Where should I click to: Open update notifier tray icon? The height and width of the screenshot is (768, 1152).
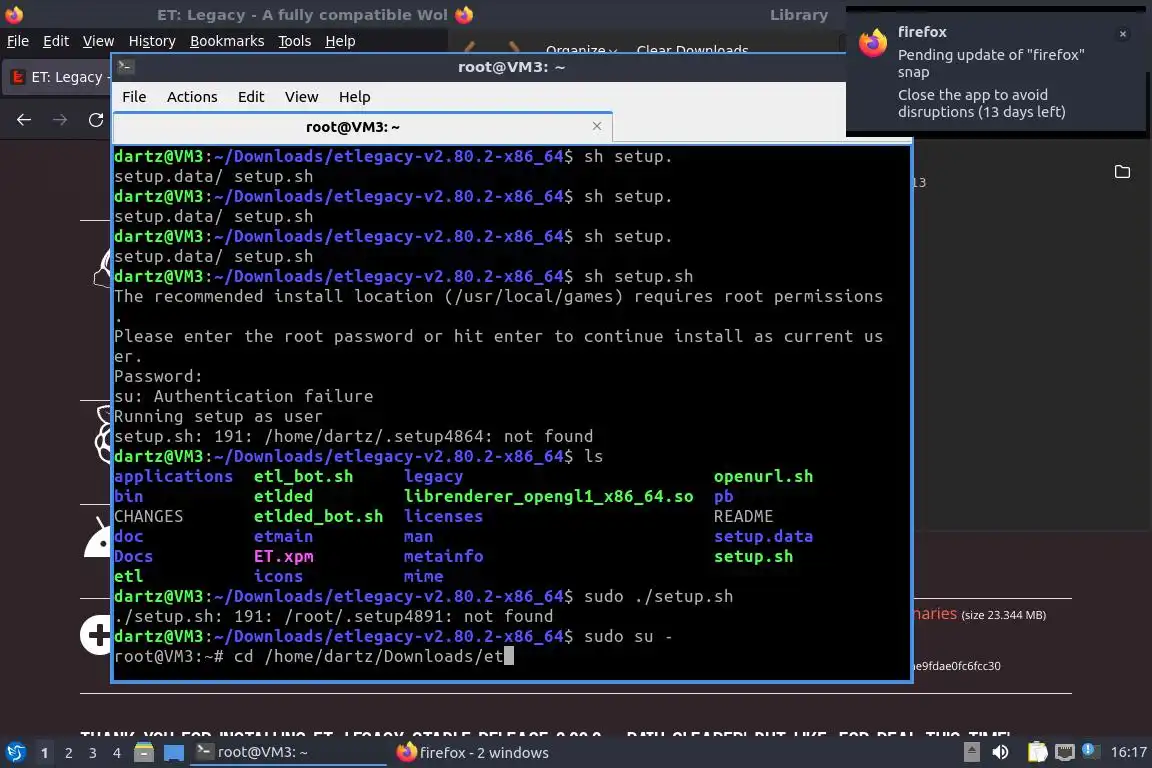point(1090,751)
